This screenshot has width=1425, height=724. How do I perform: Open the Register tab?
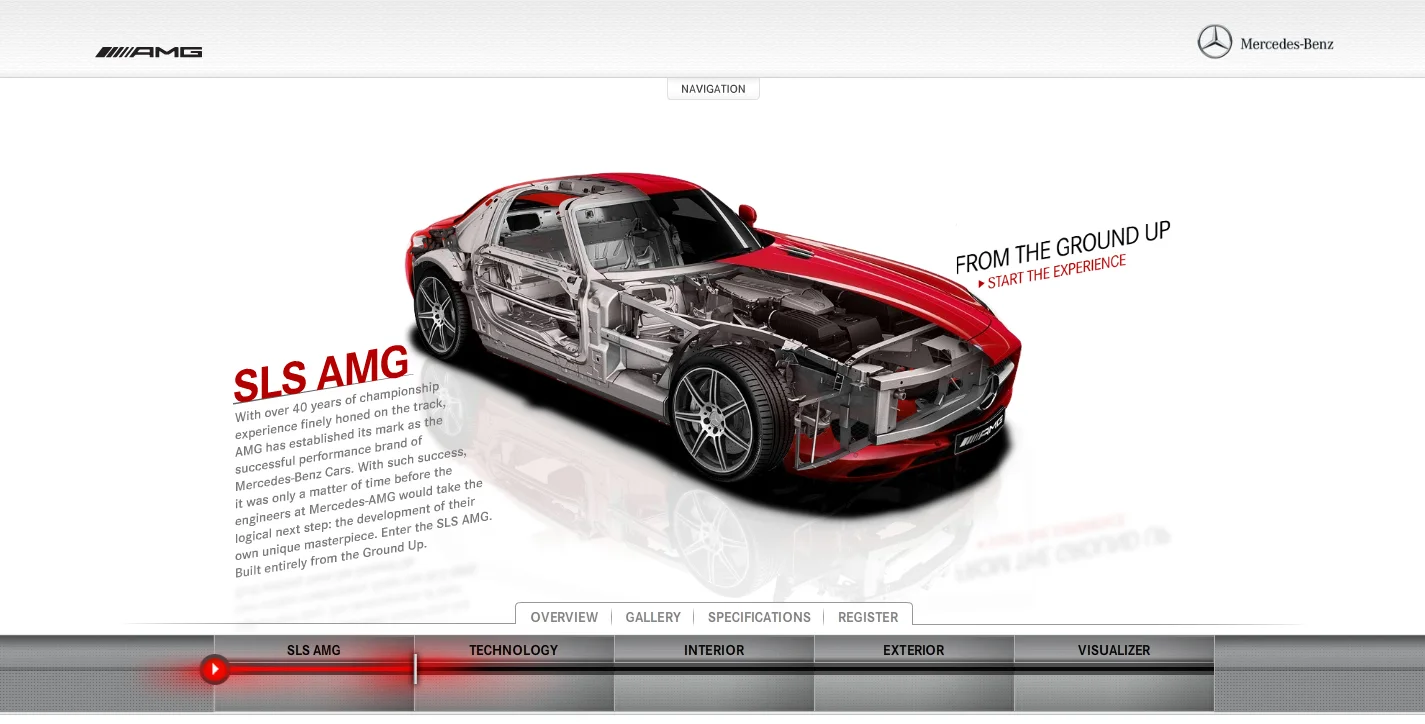tap(868, 617)
